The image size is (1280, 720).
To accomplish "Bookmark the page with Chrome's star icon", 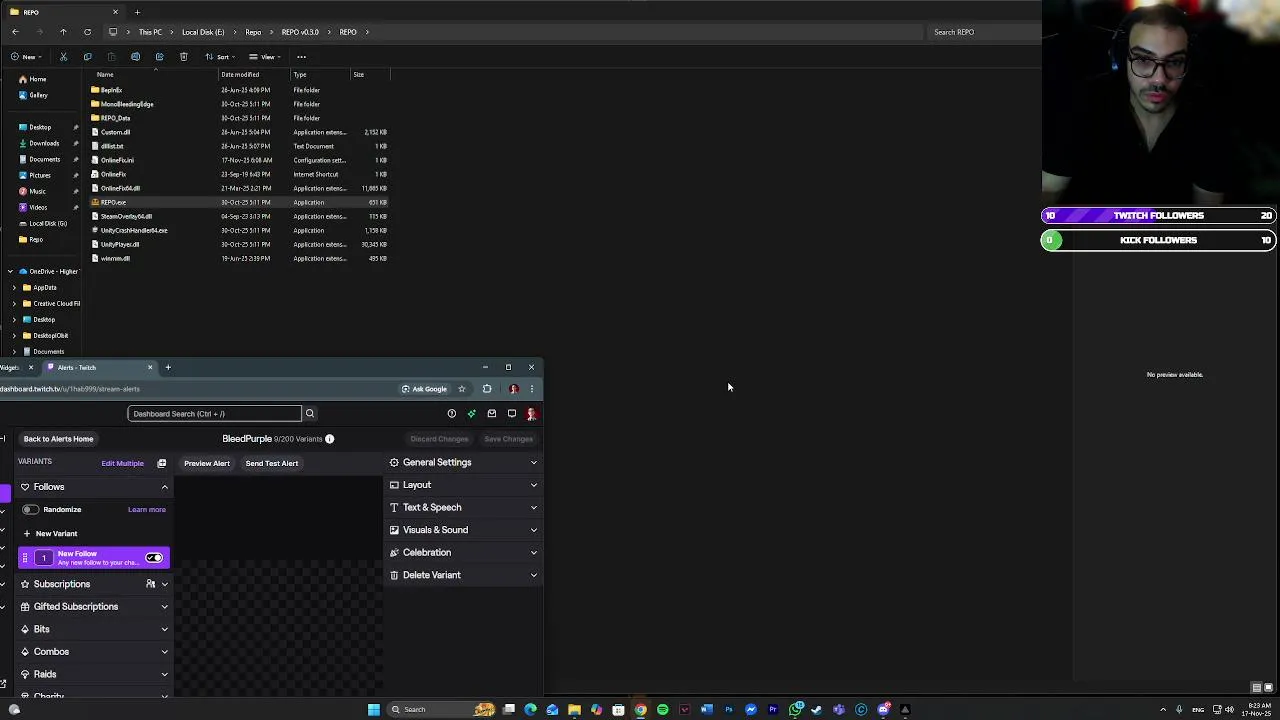I will (x=461, y=389).
